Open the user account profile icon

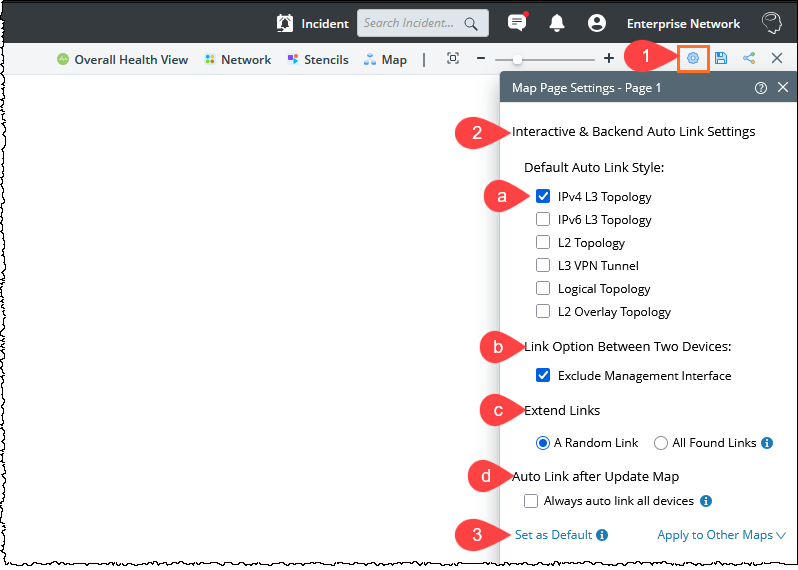pyautogui.click(x=597, y=23)
